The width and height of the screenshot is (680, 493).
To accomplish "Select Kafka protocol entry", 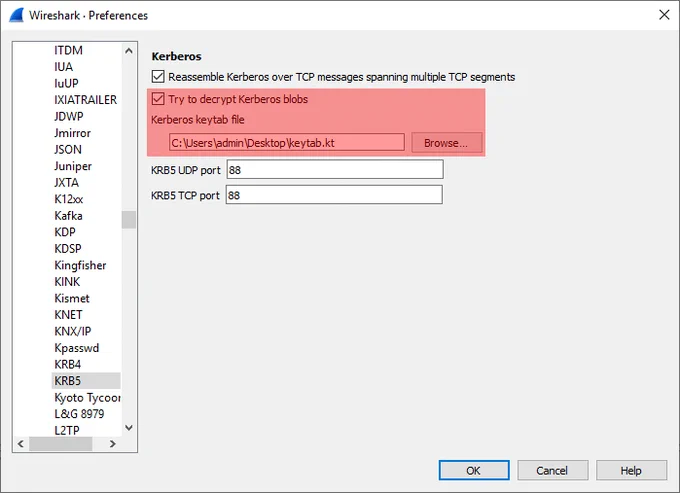I will [x=68, y=215].
